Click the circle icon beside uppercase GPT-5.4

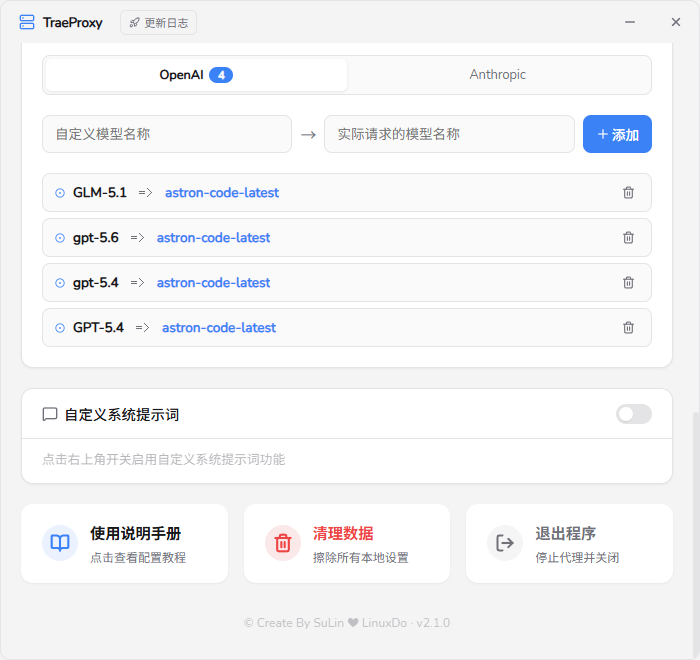pyautogui.click(x=60, y=328)
